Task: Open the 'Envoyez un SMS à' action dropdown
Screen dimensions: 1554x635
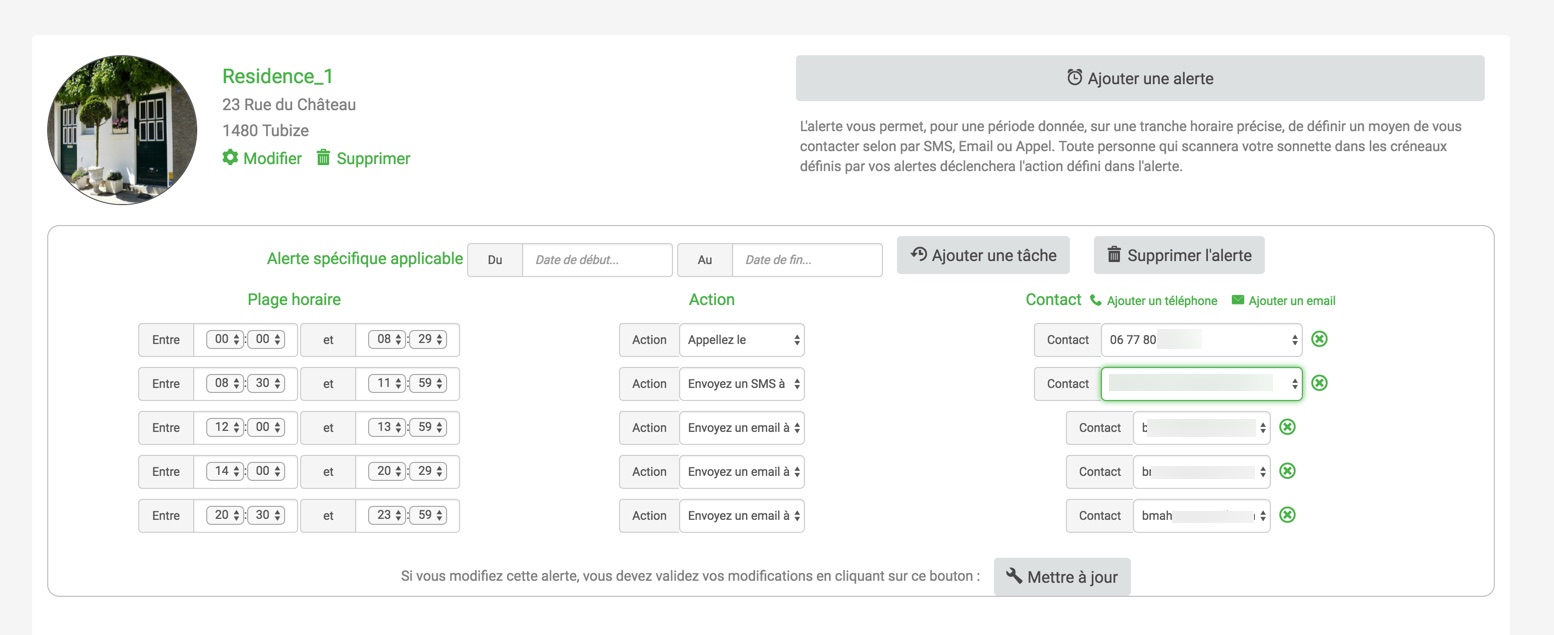Action: click(741, 384)
